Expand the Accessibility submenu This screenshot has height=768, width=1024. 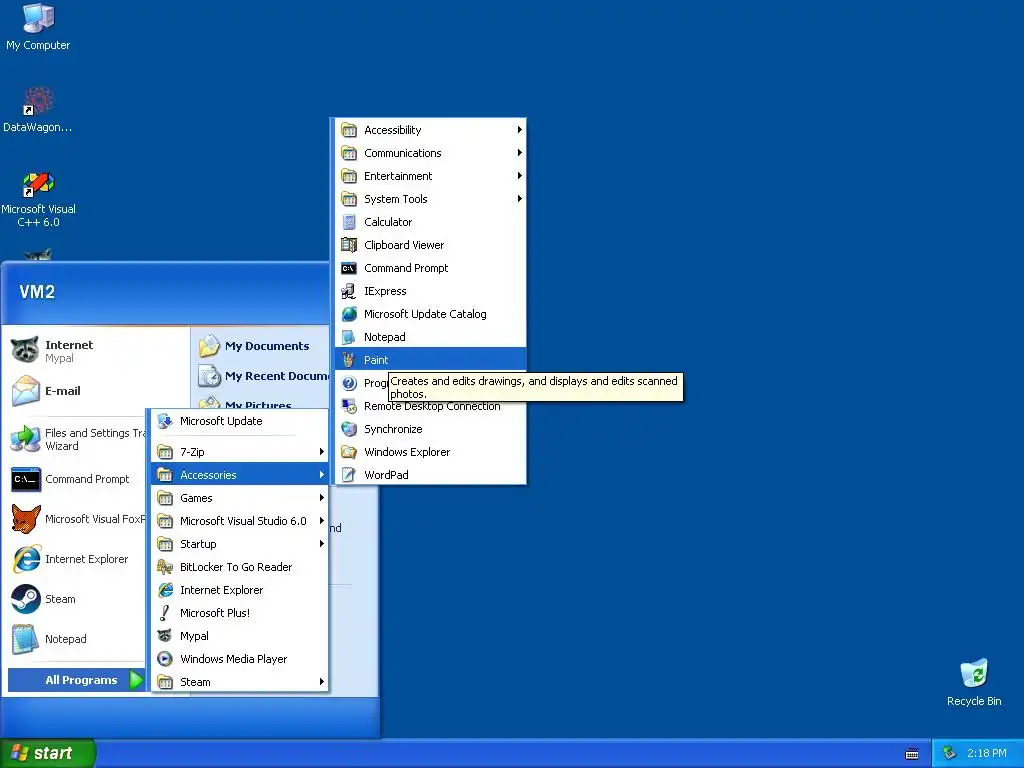pyautogui.click(x=430, y=130)
